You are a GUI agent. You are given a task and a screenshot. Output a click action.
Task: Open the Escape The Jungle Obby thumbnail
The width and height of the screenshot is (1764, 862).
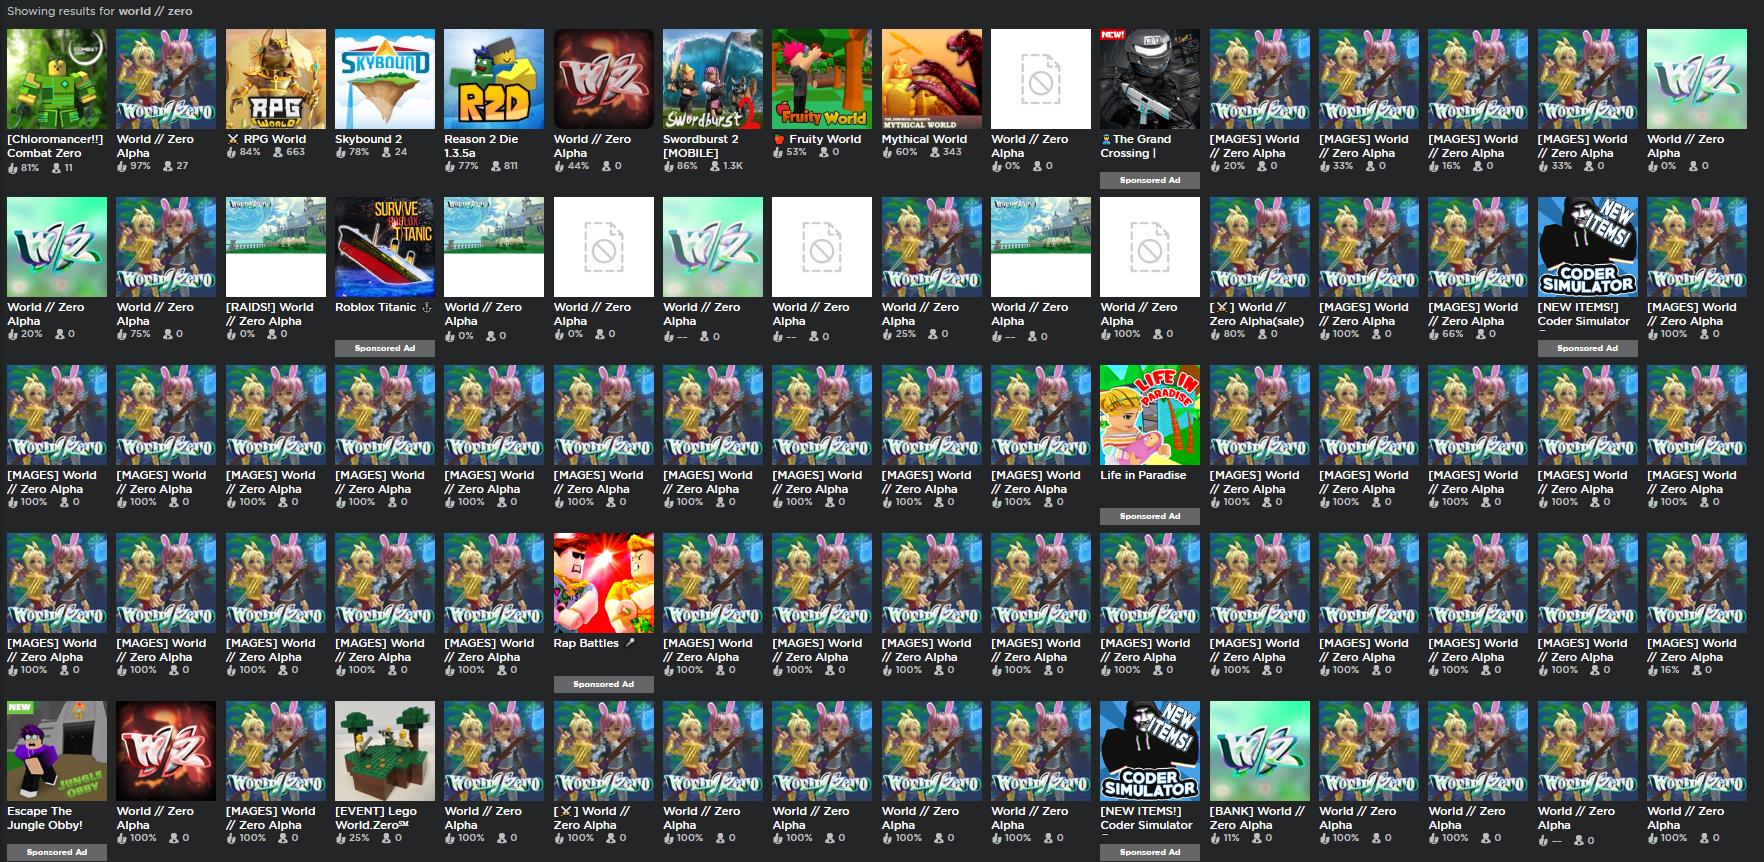(x=57, y=751)
